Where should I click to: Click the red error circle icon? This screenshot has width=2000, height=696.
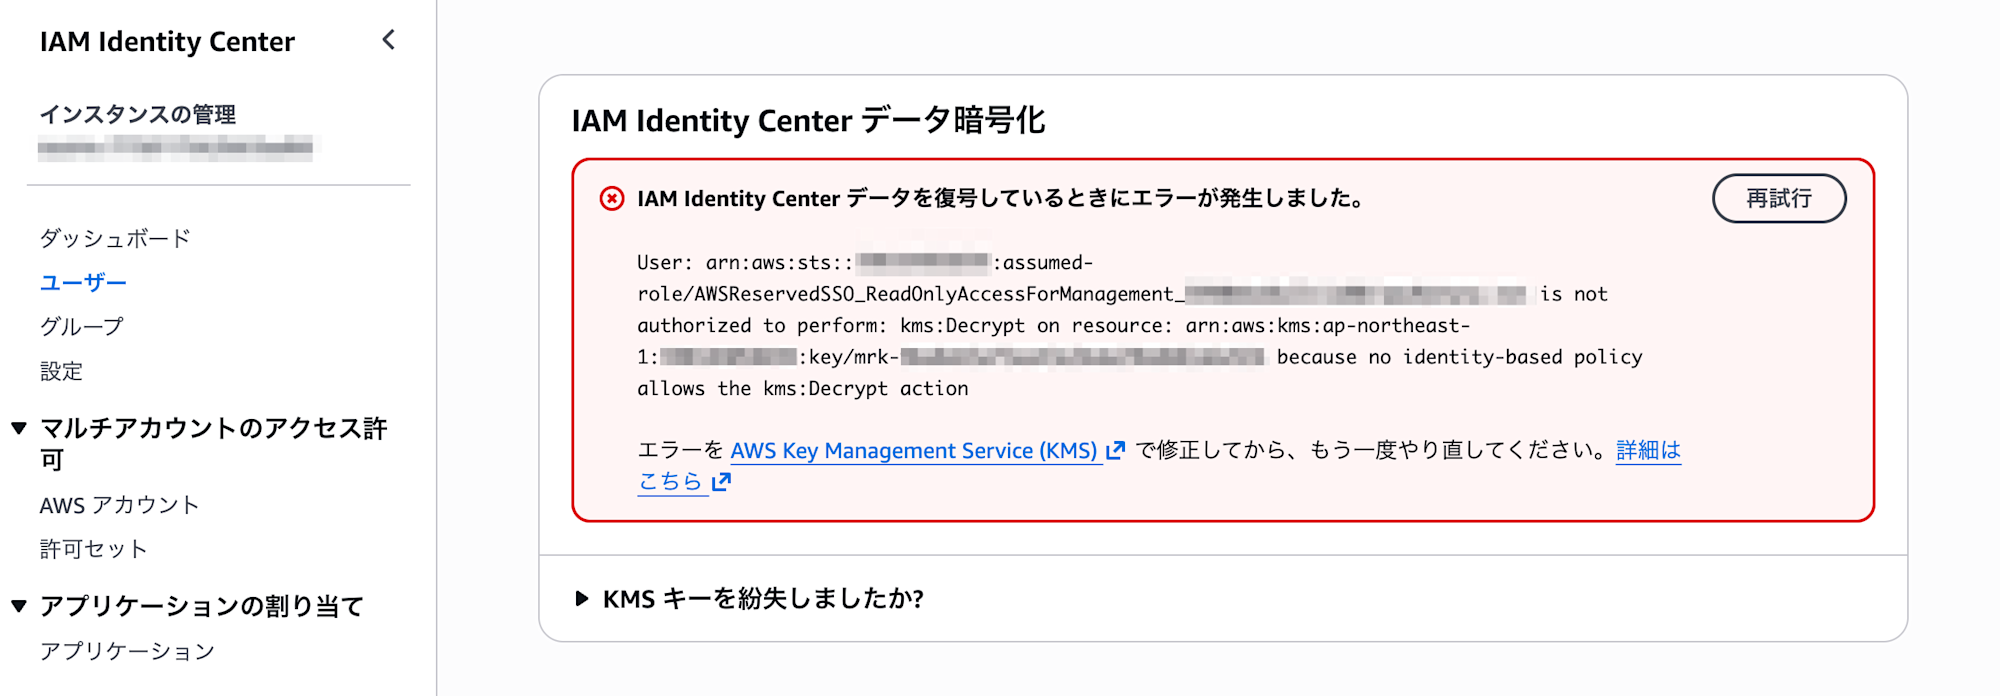612,198
